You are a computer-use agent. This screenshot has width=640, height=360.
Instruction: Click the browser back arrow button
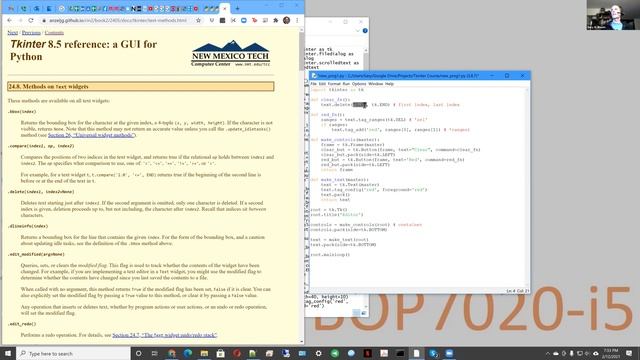[9, 20]
